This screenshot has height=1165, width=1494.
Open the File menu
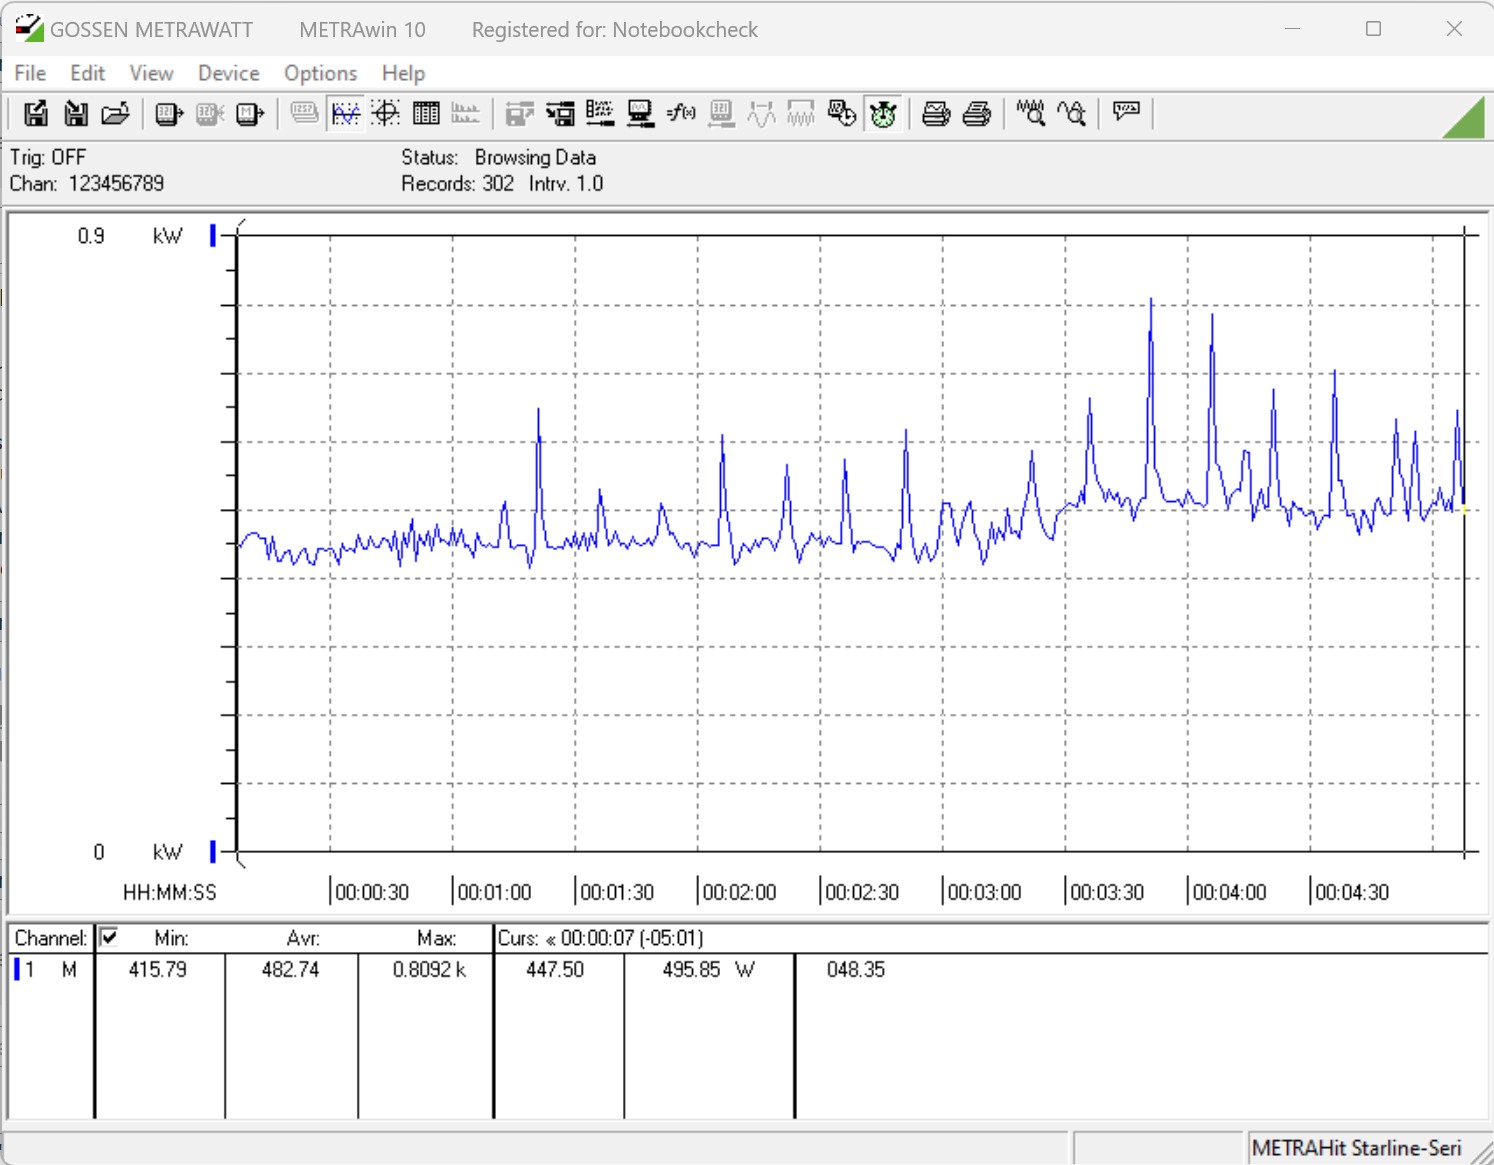[x=30, y=73]
